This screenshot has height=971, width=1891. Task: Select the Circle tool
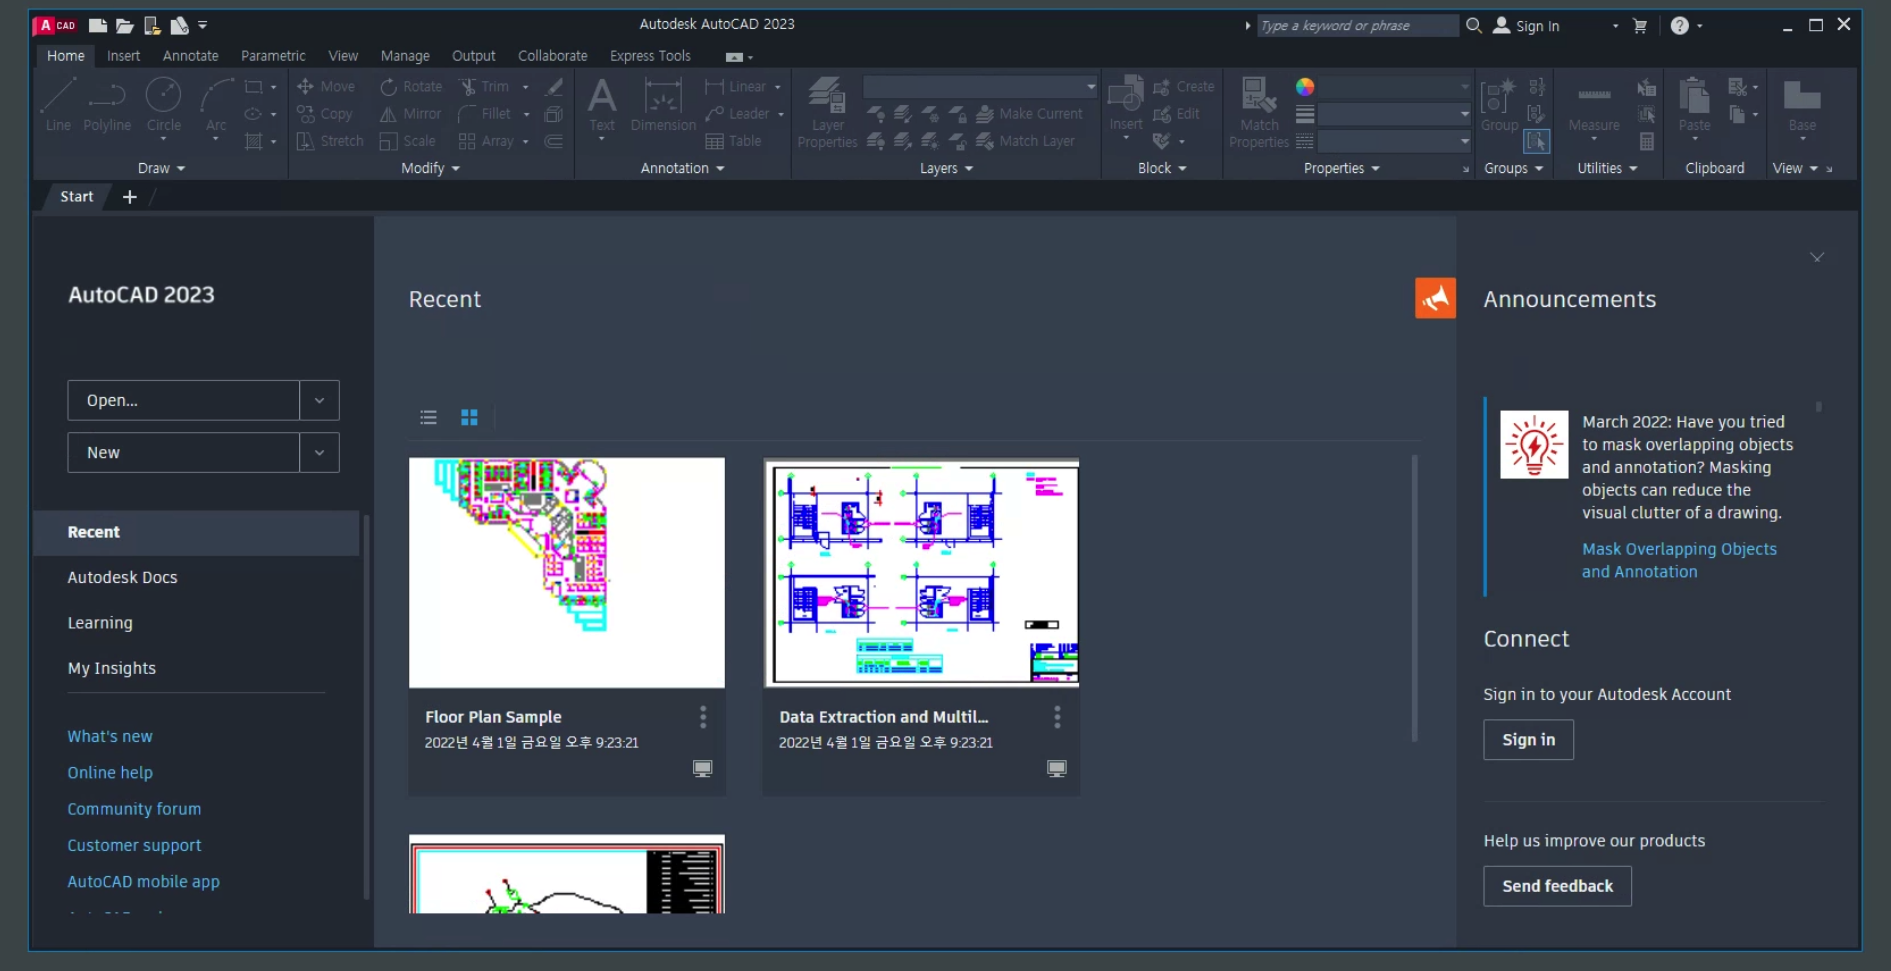point(164,106)
